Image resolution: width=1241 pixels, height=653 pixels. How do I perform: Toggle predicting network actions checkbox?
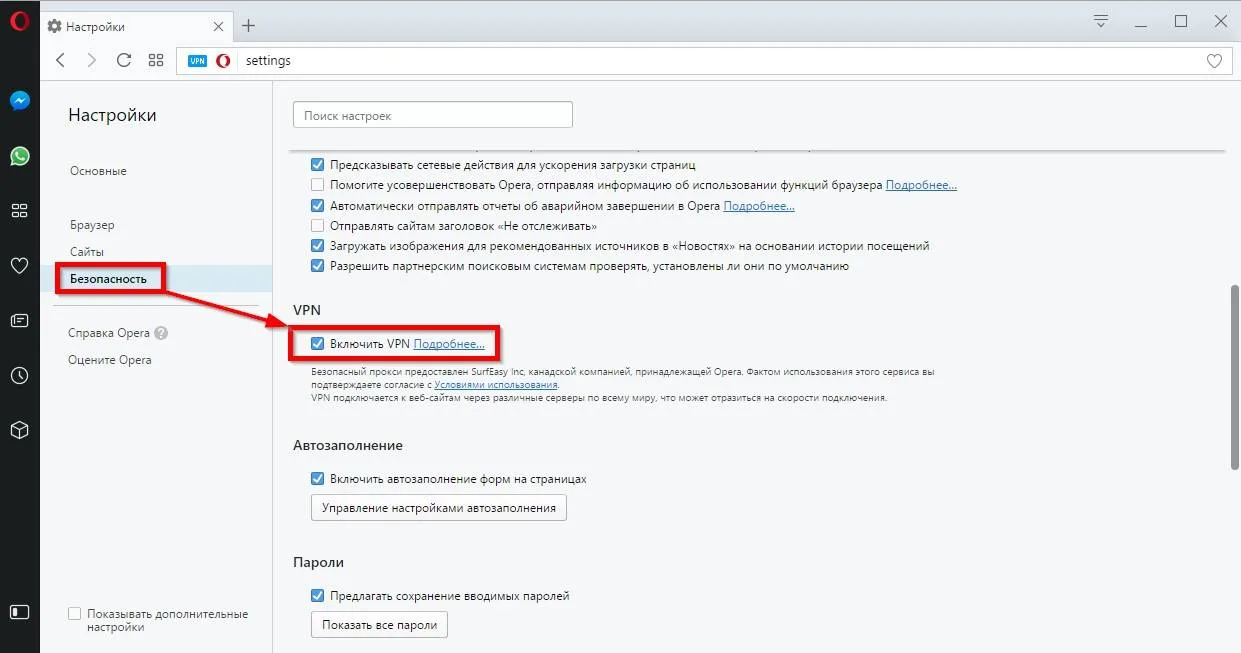(x=318, y=165)
